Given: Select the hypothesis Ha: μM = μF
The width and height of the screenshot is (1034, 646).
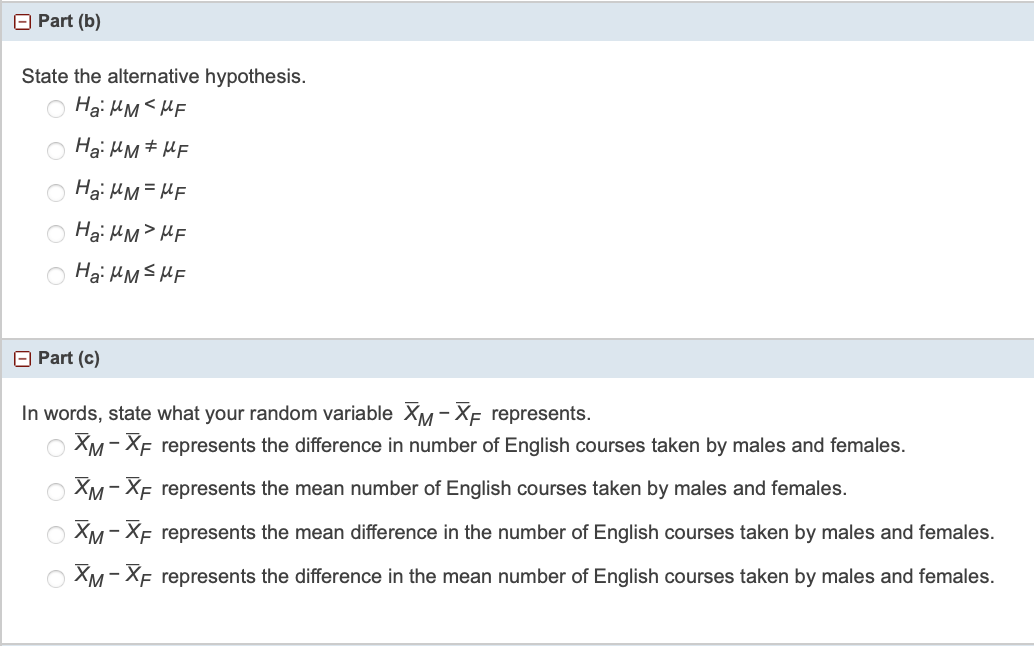Looking at the screenshot, I should [56, 192].
